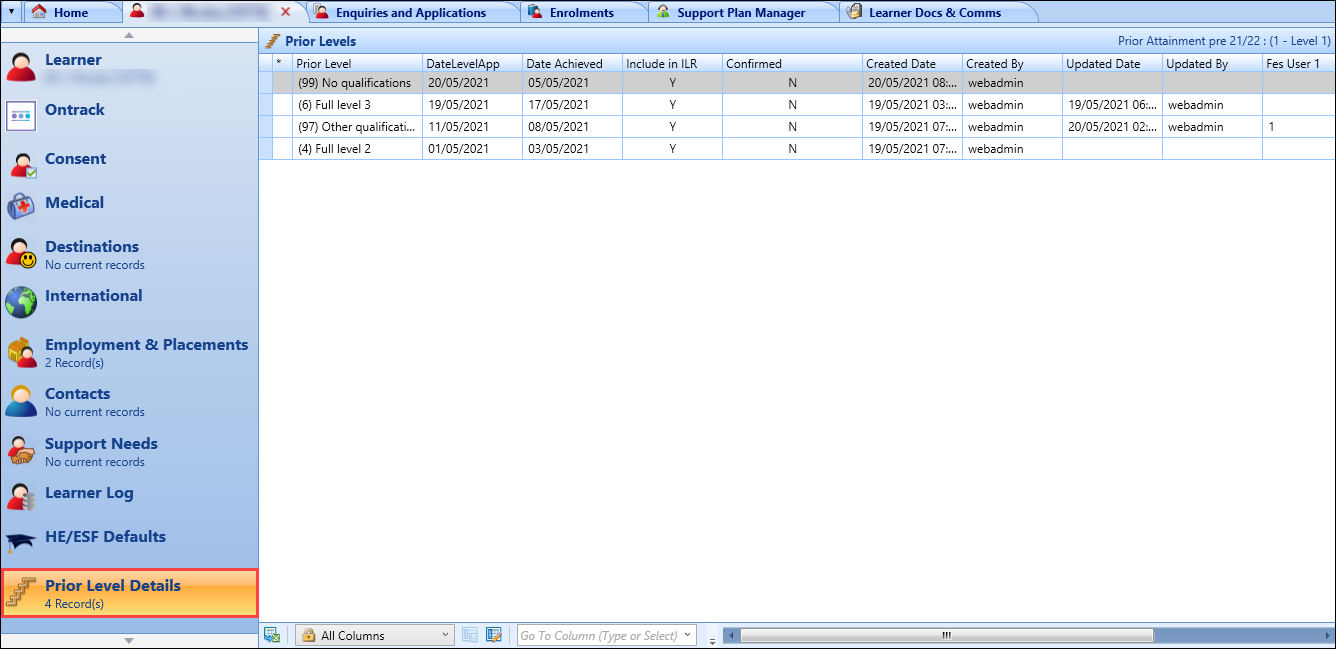Open the tab list dropdown arrow at top-left

coord(11,12)
